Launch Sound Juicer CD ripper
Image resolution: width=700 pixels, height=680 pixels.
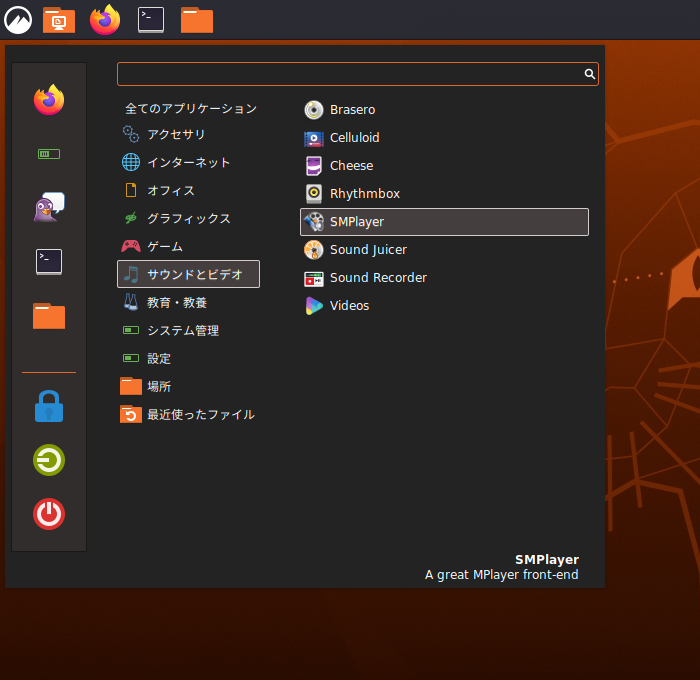tap(444, 250)
